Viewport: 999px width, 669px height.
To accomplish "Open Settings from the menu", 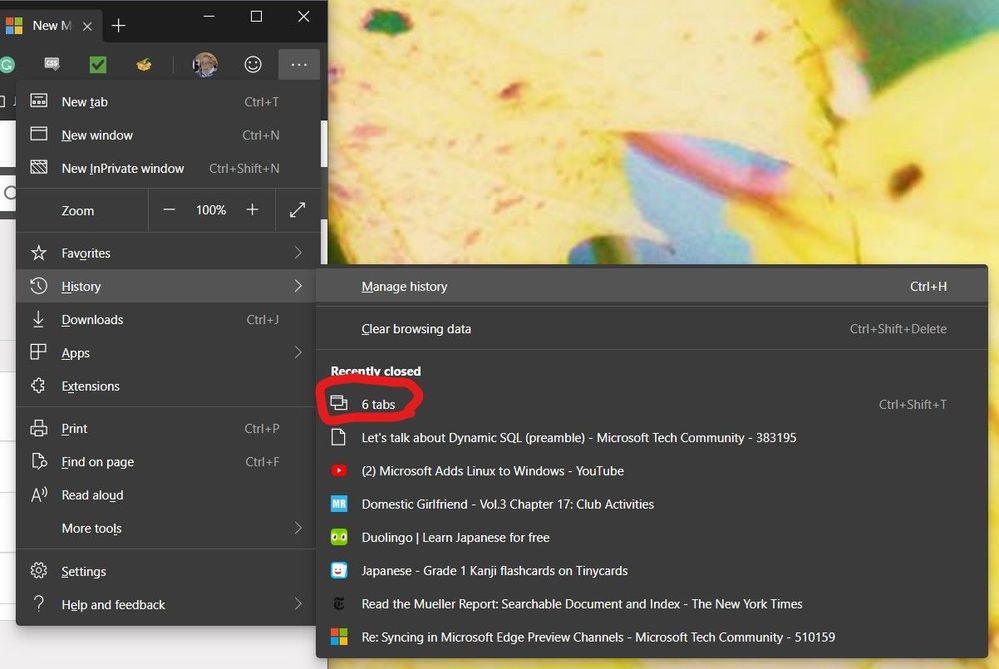I will [168, 572].
